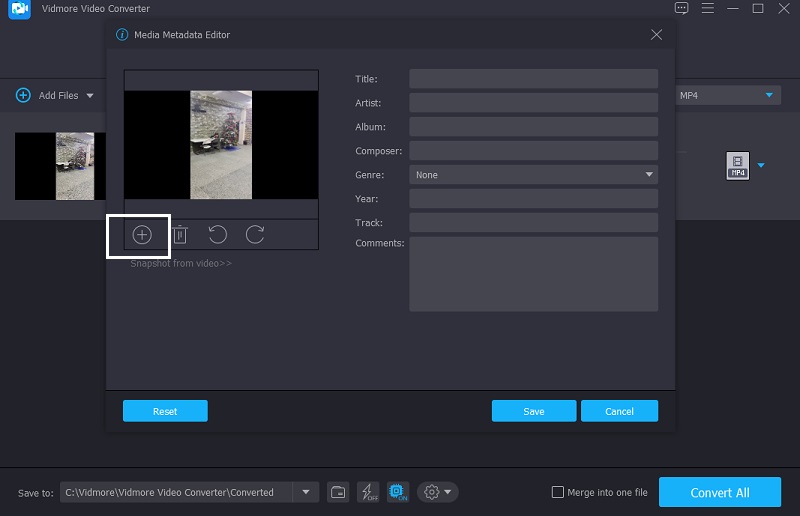Click the add cover image plus icon
Screen dimensions: 800x516
click(x=142, y=235)
